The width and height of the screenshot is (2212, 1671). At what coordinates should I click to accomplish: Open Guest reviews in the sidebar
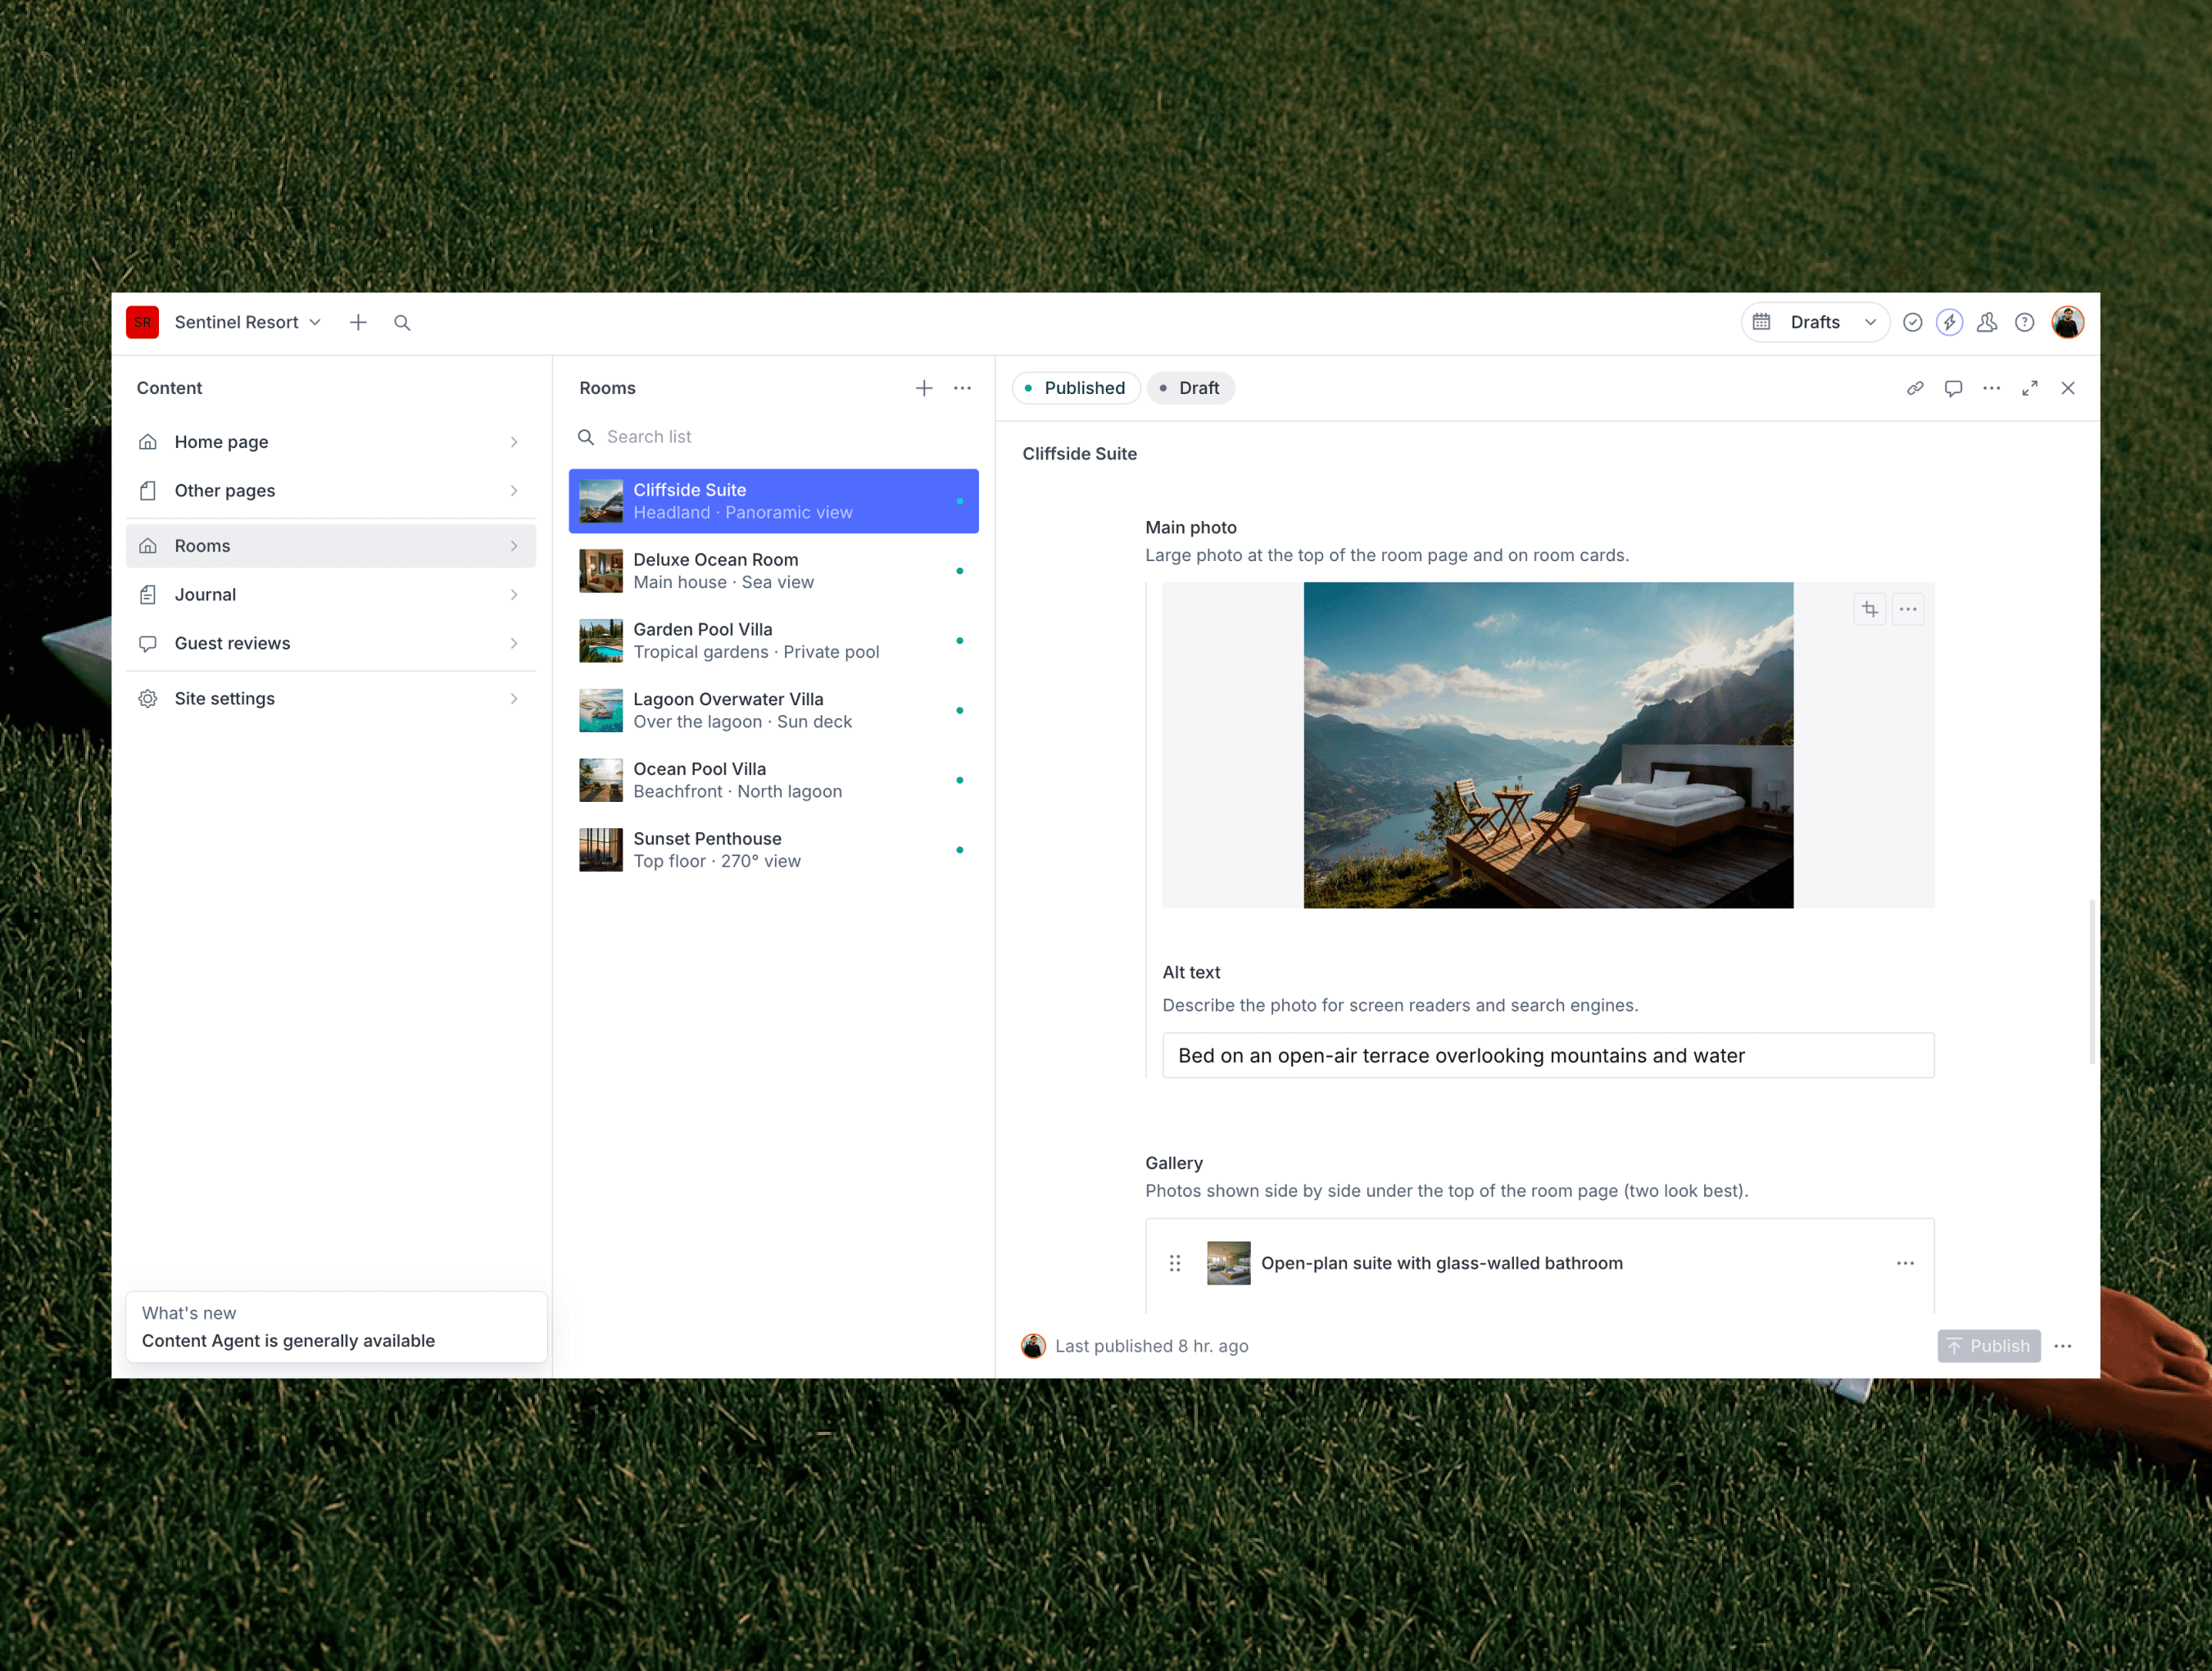(x=330, y=643)
